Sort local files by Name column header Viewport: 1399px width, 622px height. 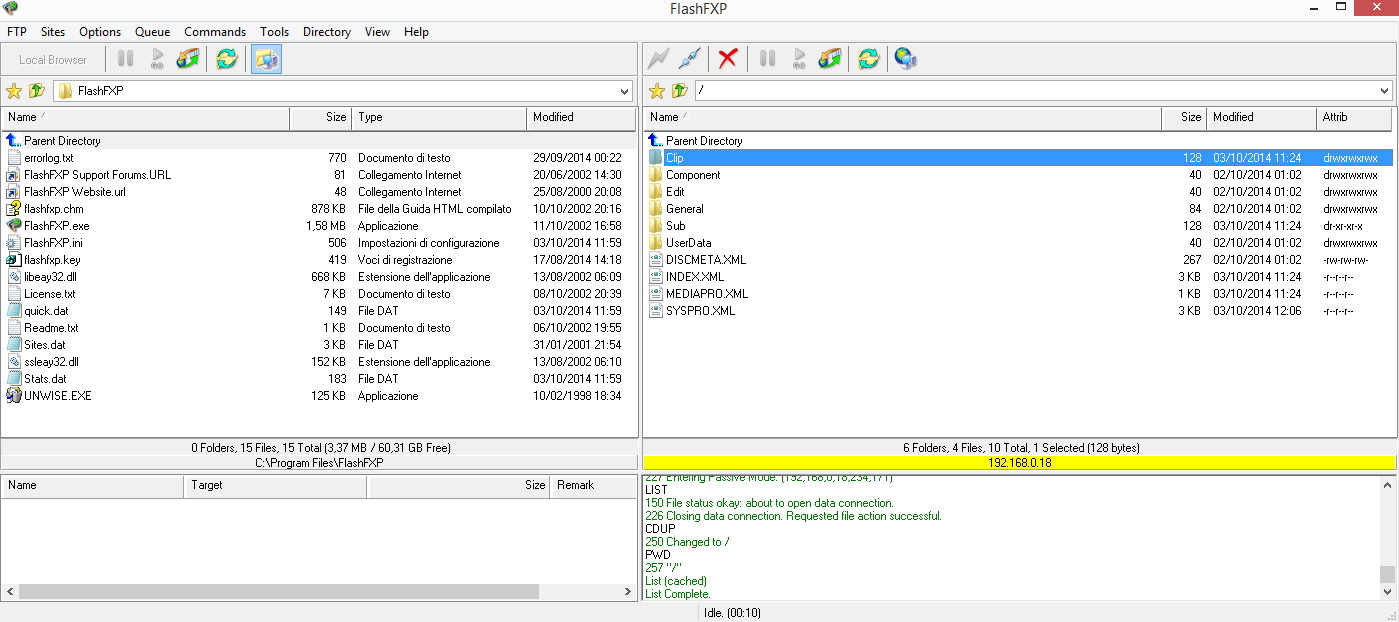(x=146, y=118)
